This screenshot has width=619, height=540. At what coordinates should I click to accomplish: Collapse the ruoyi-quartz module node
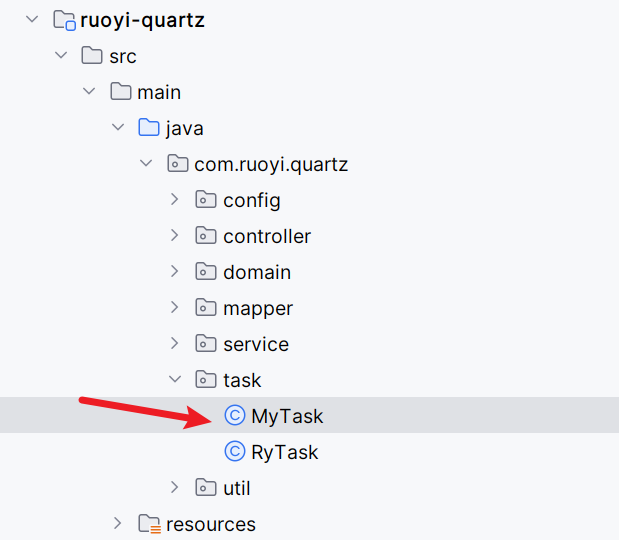(x=31, y=20)
